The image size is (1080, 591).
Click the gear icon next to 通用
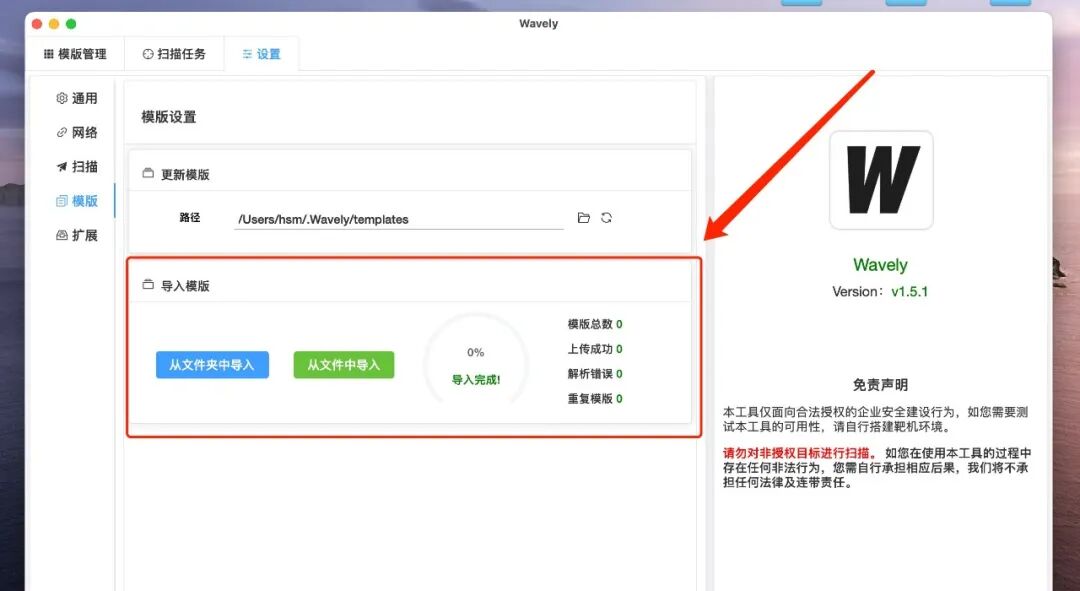click(x=61, y=98)
